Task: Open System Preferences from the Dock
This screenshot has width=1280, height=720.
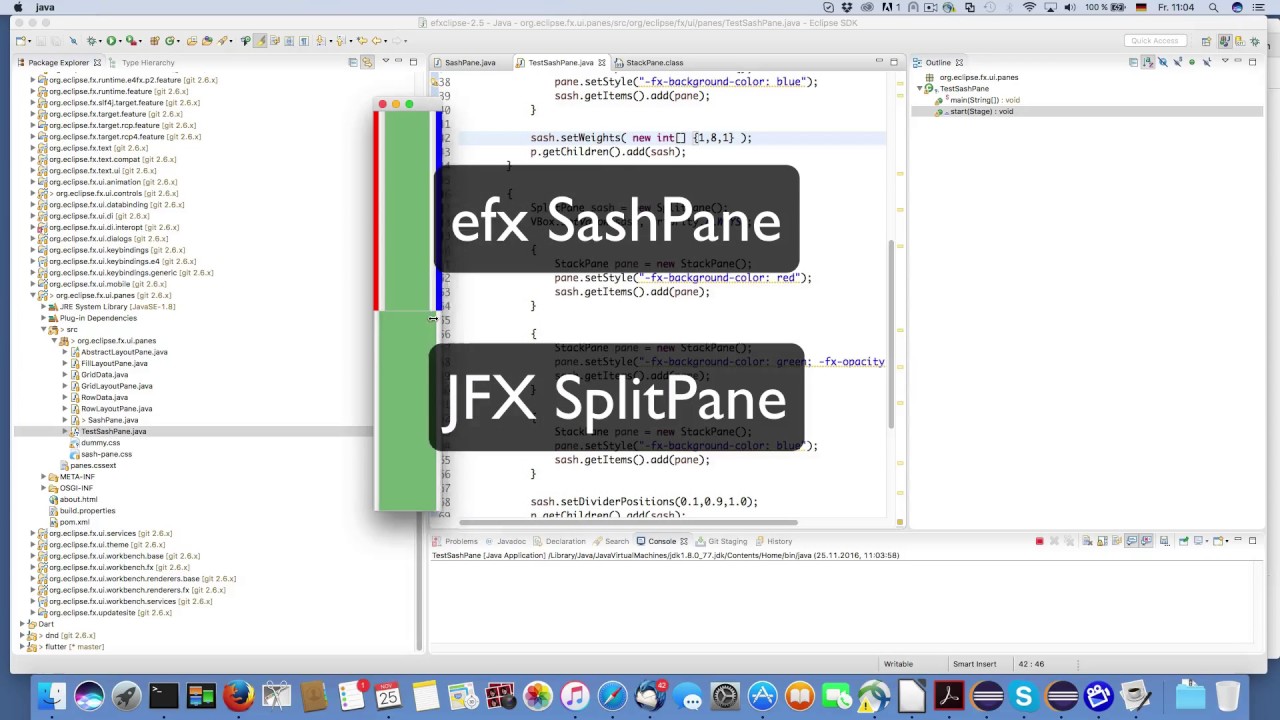Action: 725,696
